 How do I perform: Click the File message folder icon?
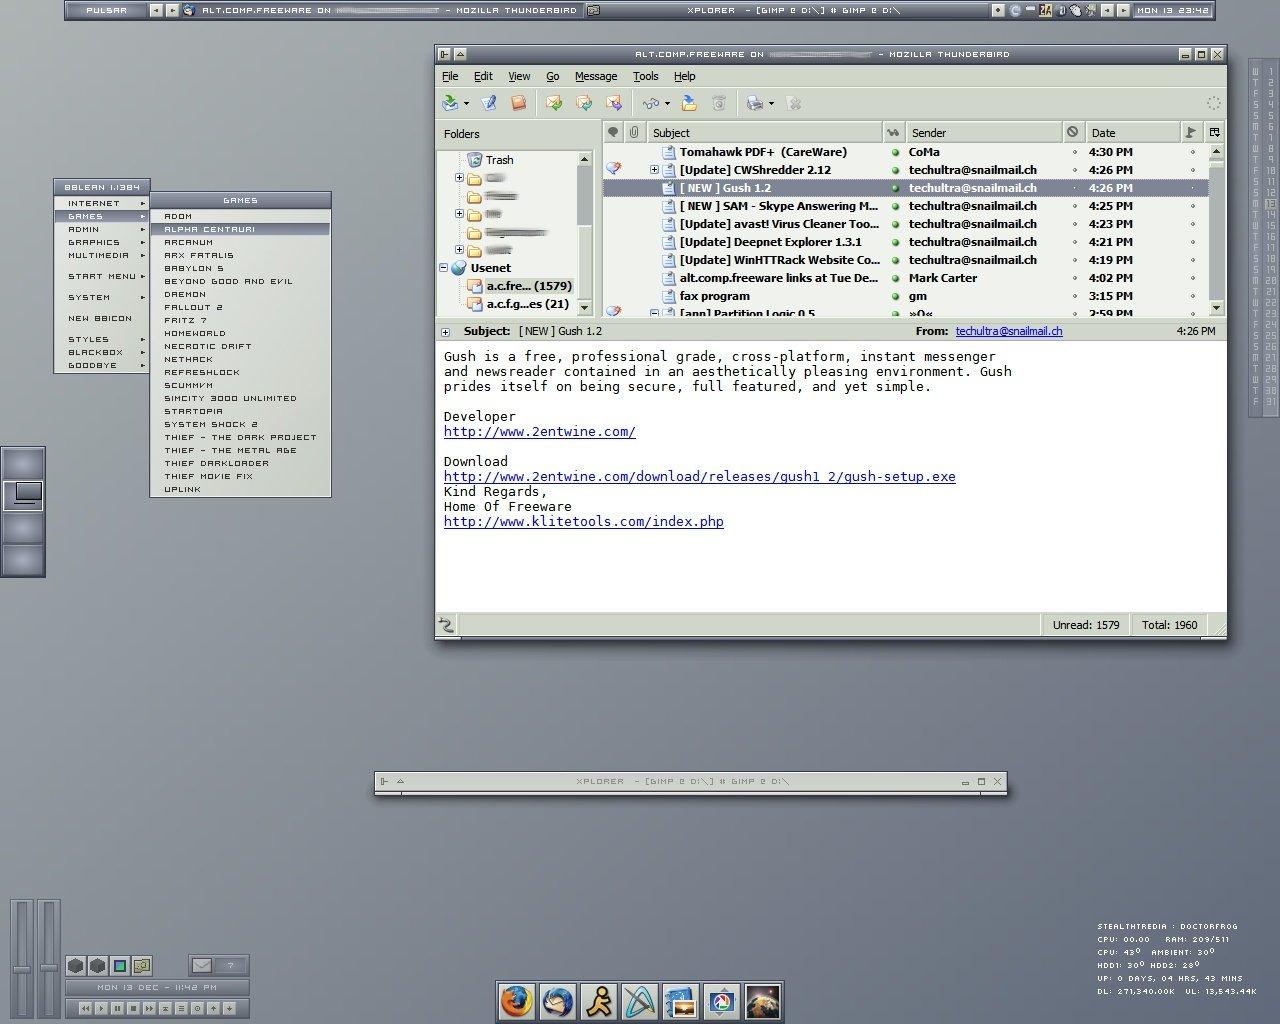click(x=689, y=103)
